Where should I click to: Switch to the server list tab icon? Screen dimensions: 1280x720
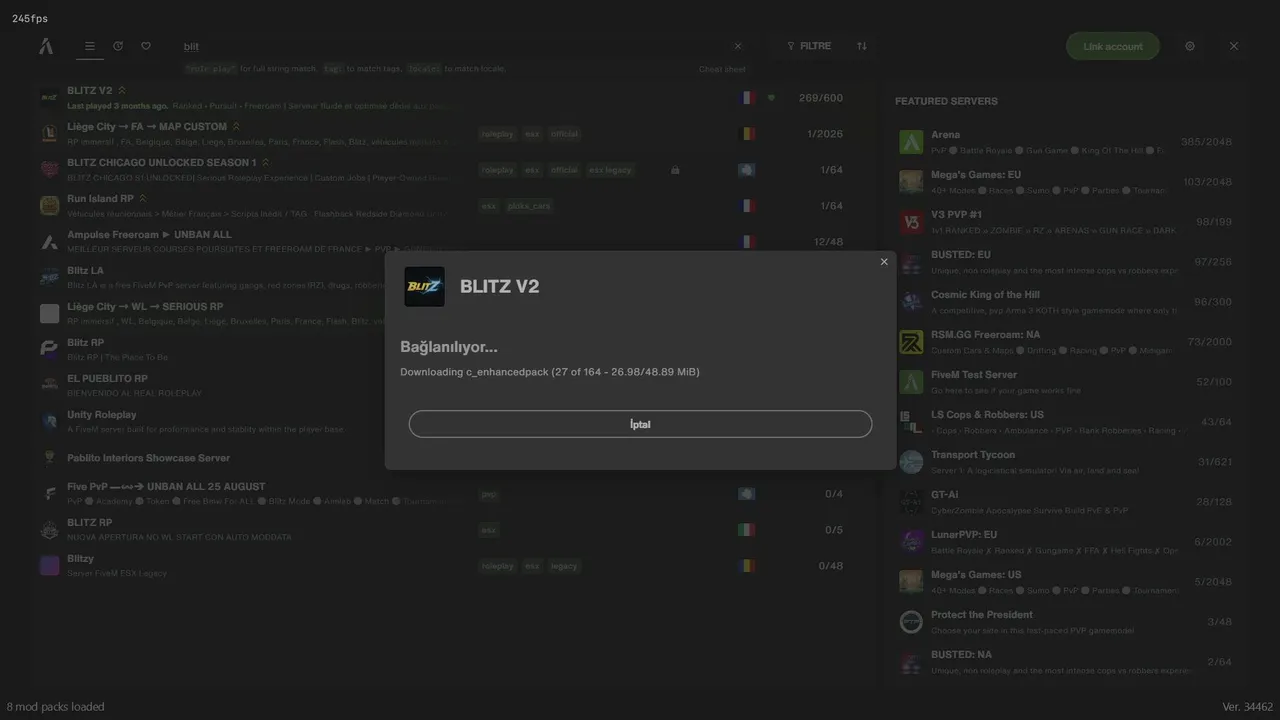click(90, 46)
